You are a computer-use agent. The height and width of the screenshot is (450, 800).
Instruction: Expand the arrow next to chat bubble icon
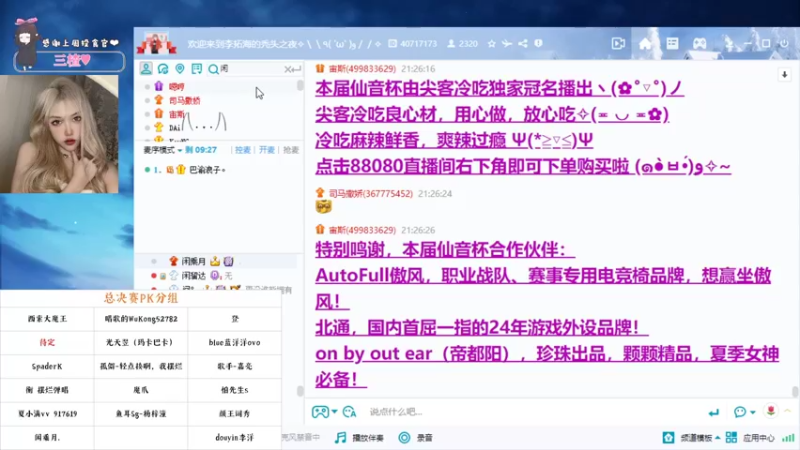pos(753,412)
